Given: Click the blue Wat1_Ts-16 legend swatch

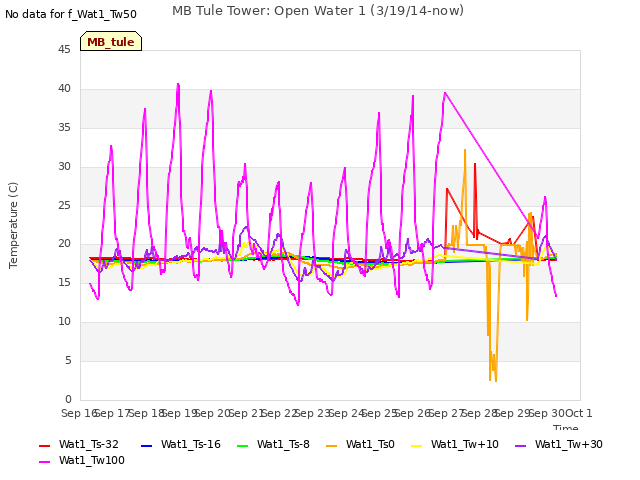Looking at the screenshot, I should 147,445.
